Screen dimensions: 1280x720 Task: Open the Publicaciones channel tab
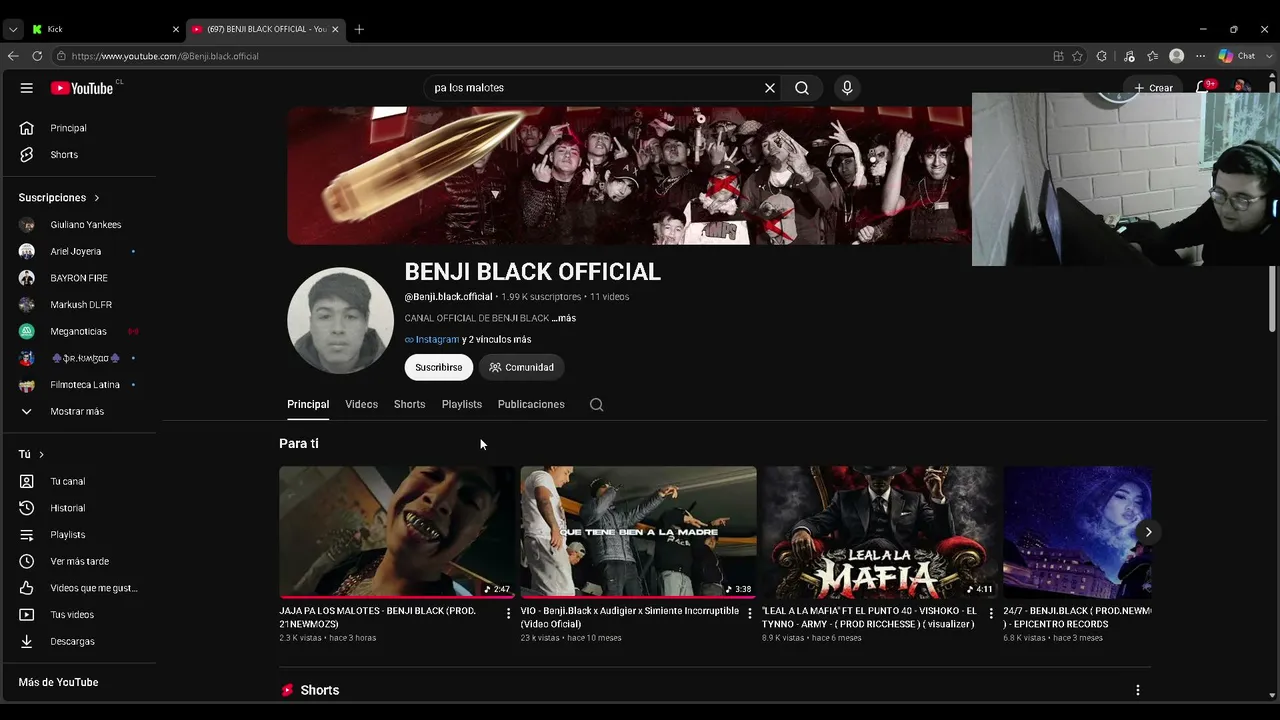click(531, 404)
